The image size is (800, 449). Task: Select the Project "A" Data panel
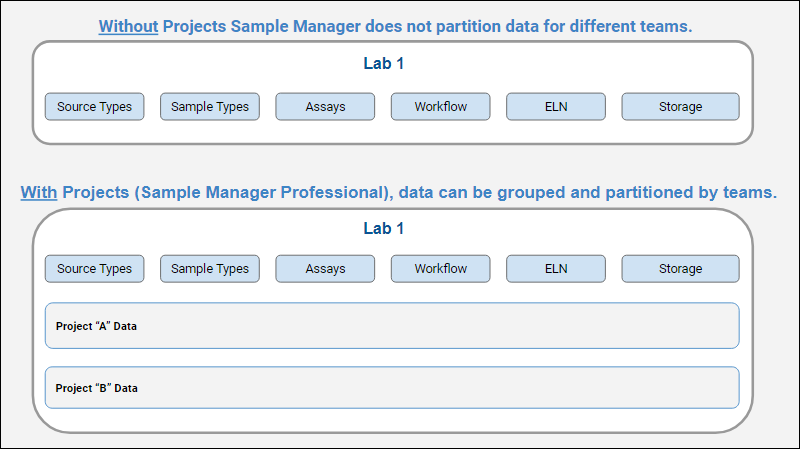(x=392, y=326)
